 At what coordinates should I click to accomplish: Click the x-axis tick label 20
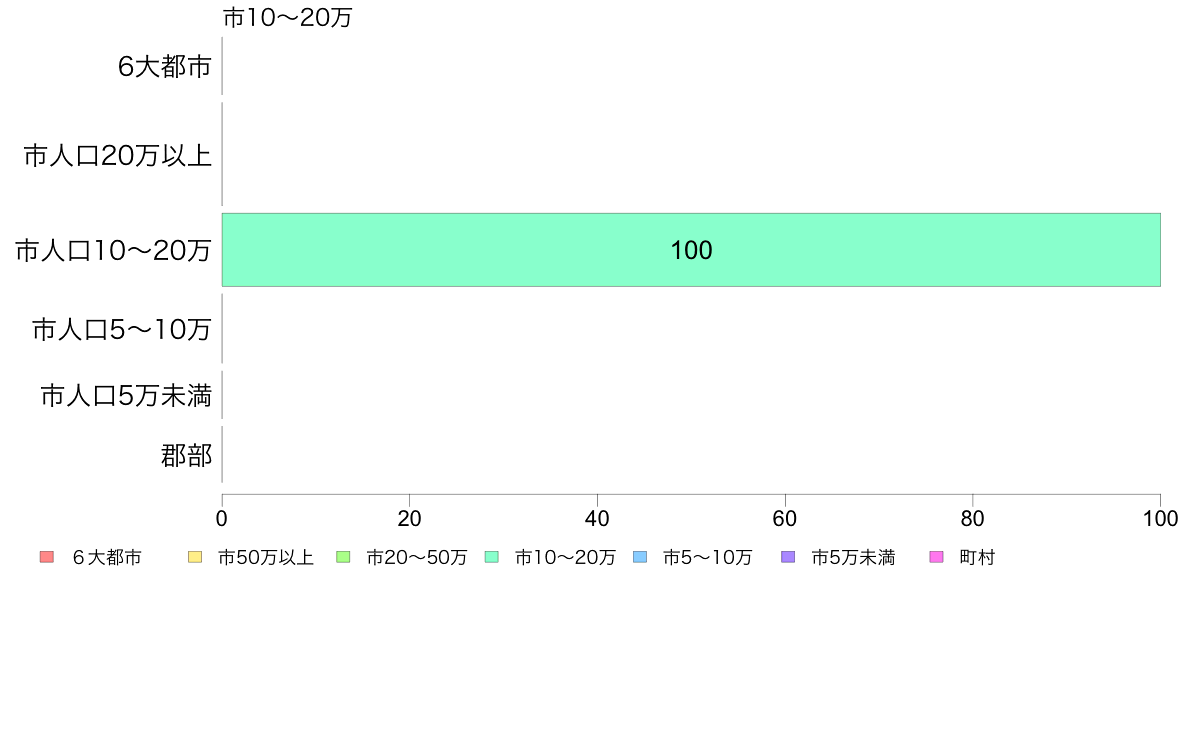point(409,518)
